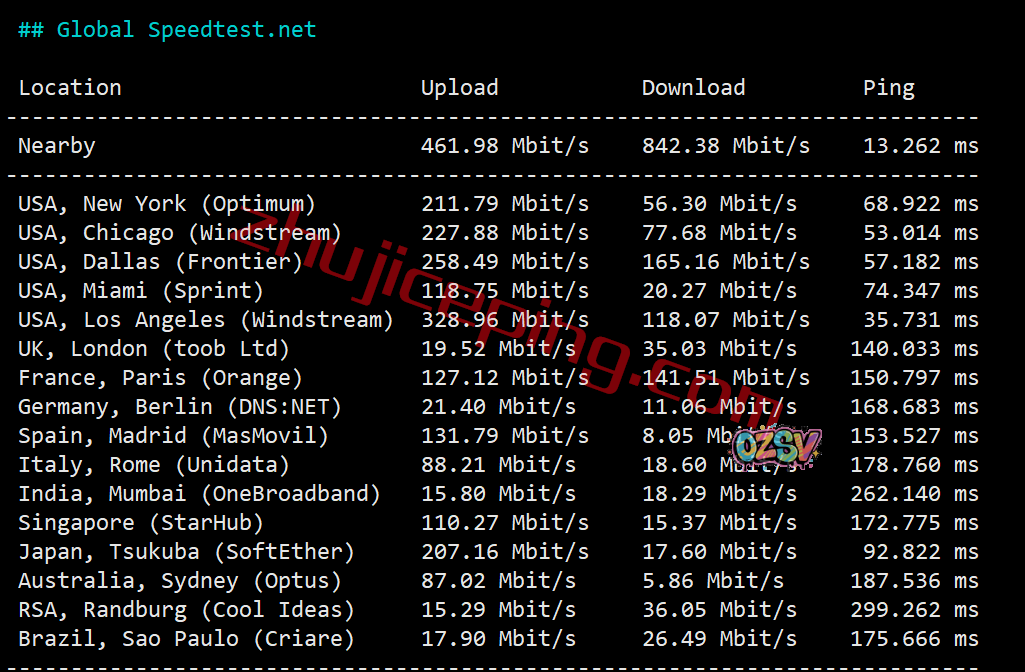1025x672 pixels.
Task: Click the USA, New York (Optimum) row
Action: coord(498,204)
